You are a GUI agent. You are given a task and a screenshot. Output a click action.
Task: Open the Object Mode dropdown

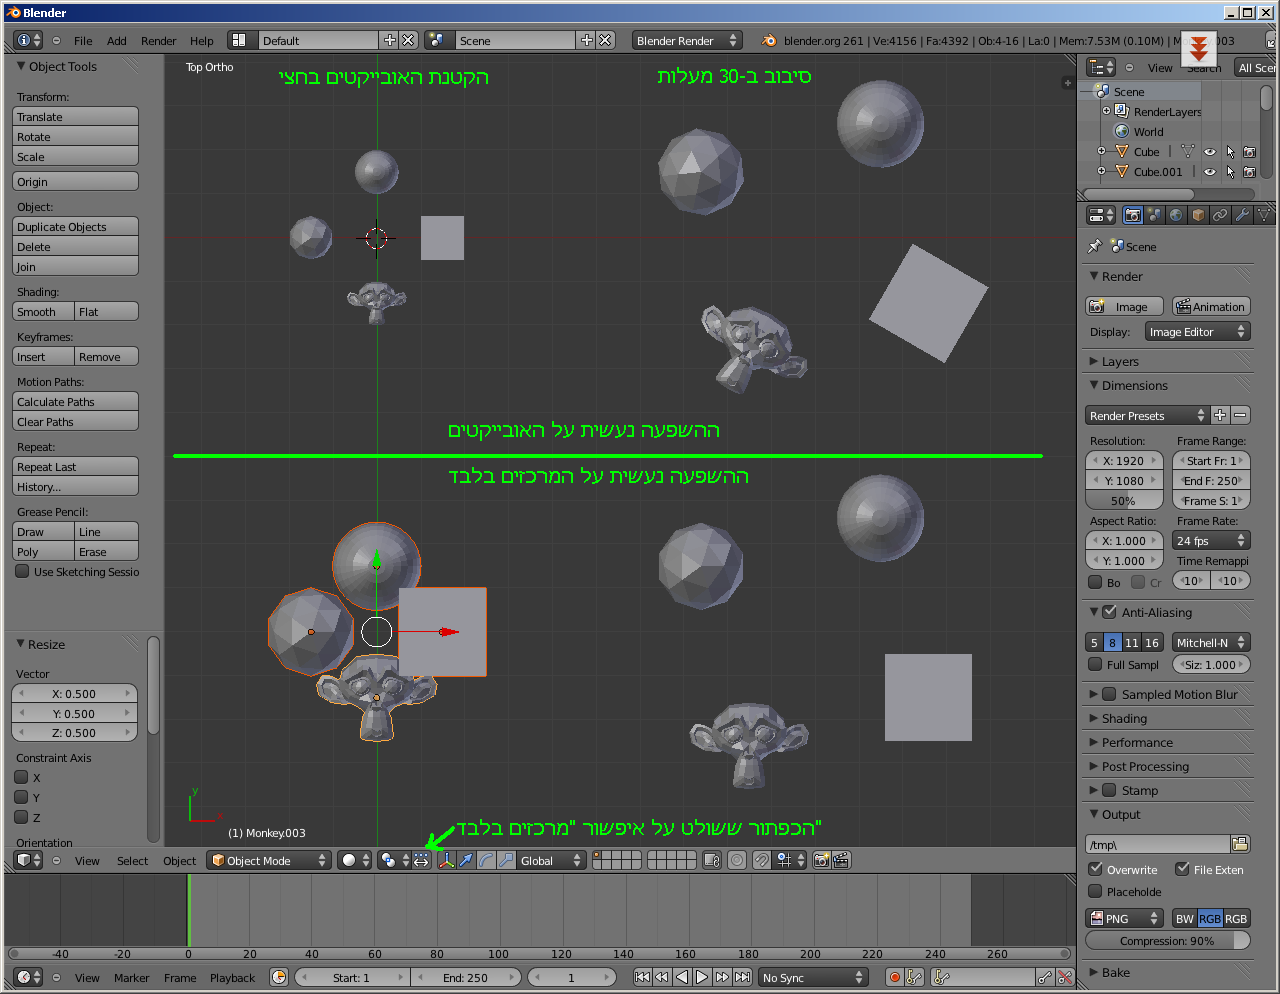point(269,860)
